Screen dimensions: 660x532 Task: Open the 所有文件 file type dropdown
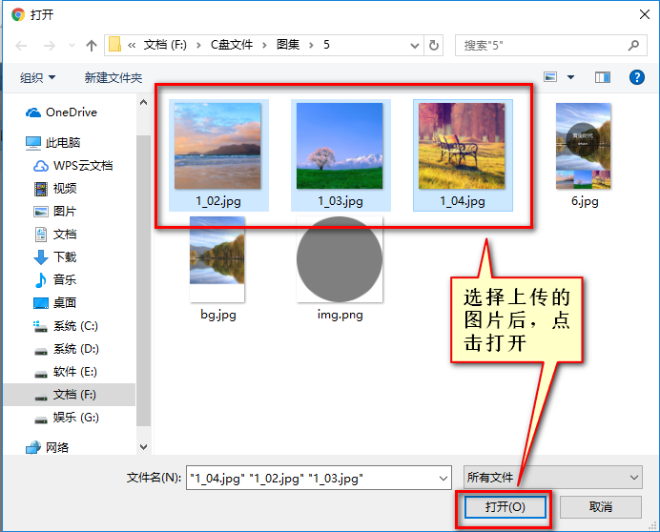[553, 478]
